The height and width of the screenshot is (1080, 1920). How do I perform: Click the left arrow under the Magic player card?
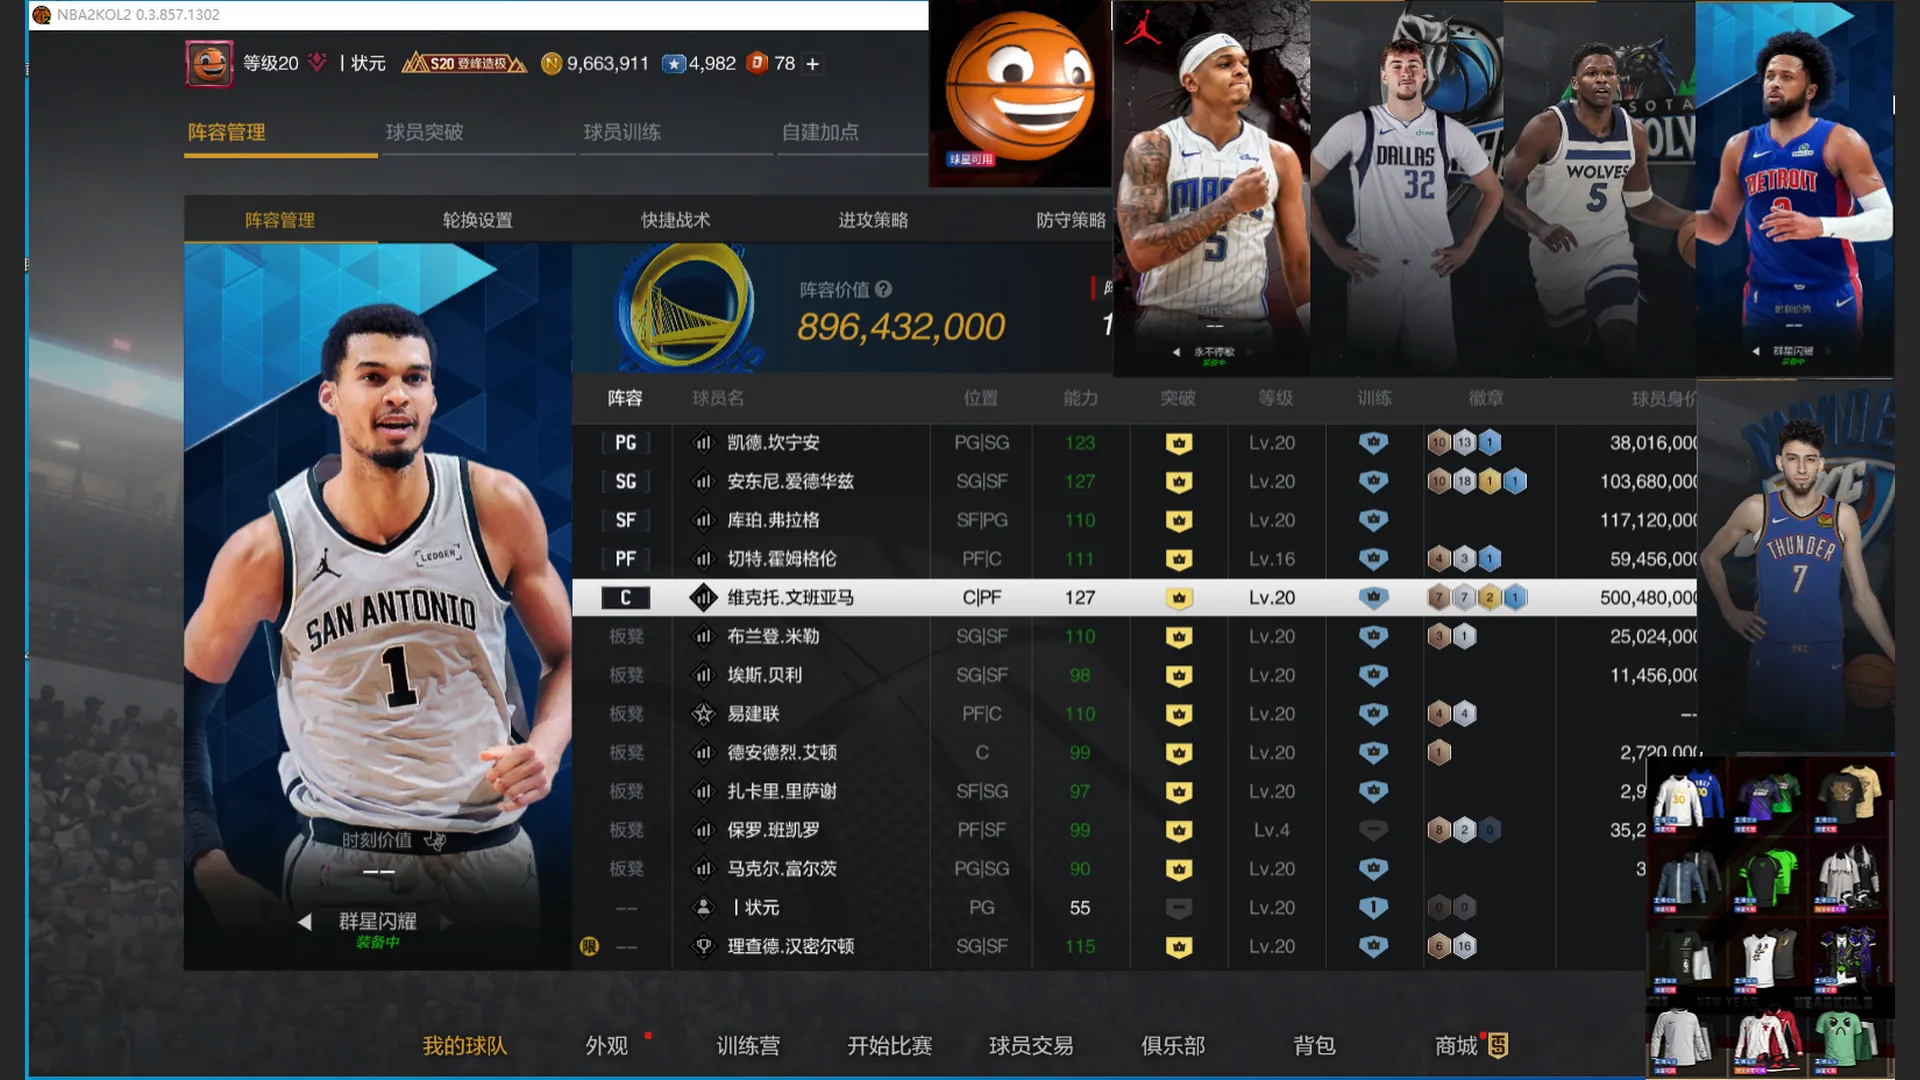tap(1176, 352)
